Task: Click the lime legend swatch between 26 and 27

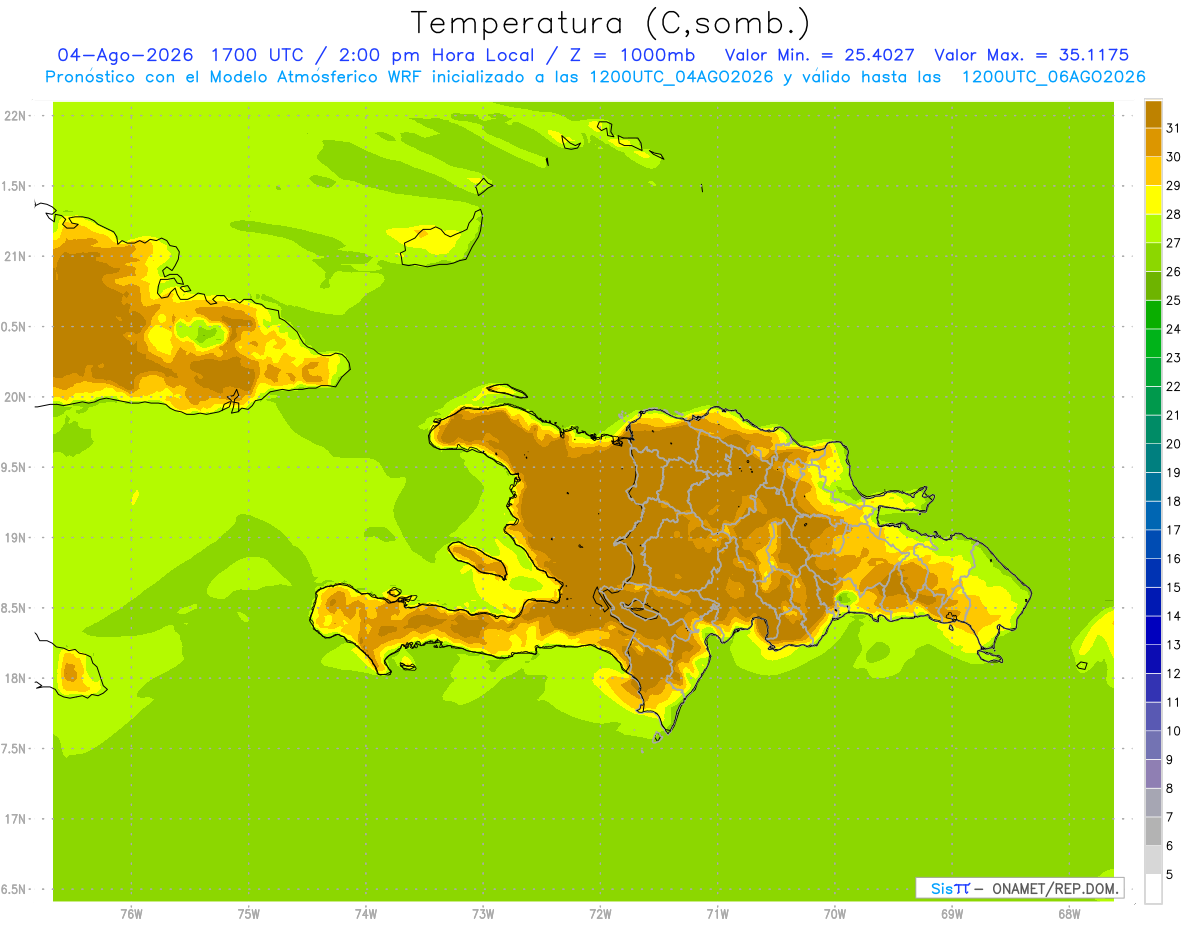Action: (x=1153, y=257)
